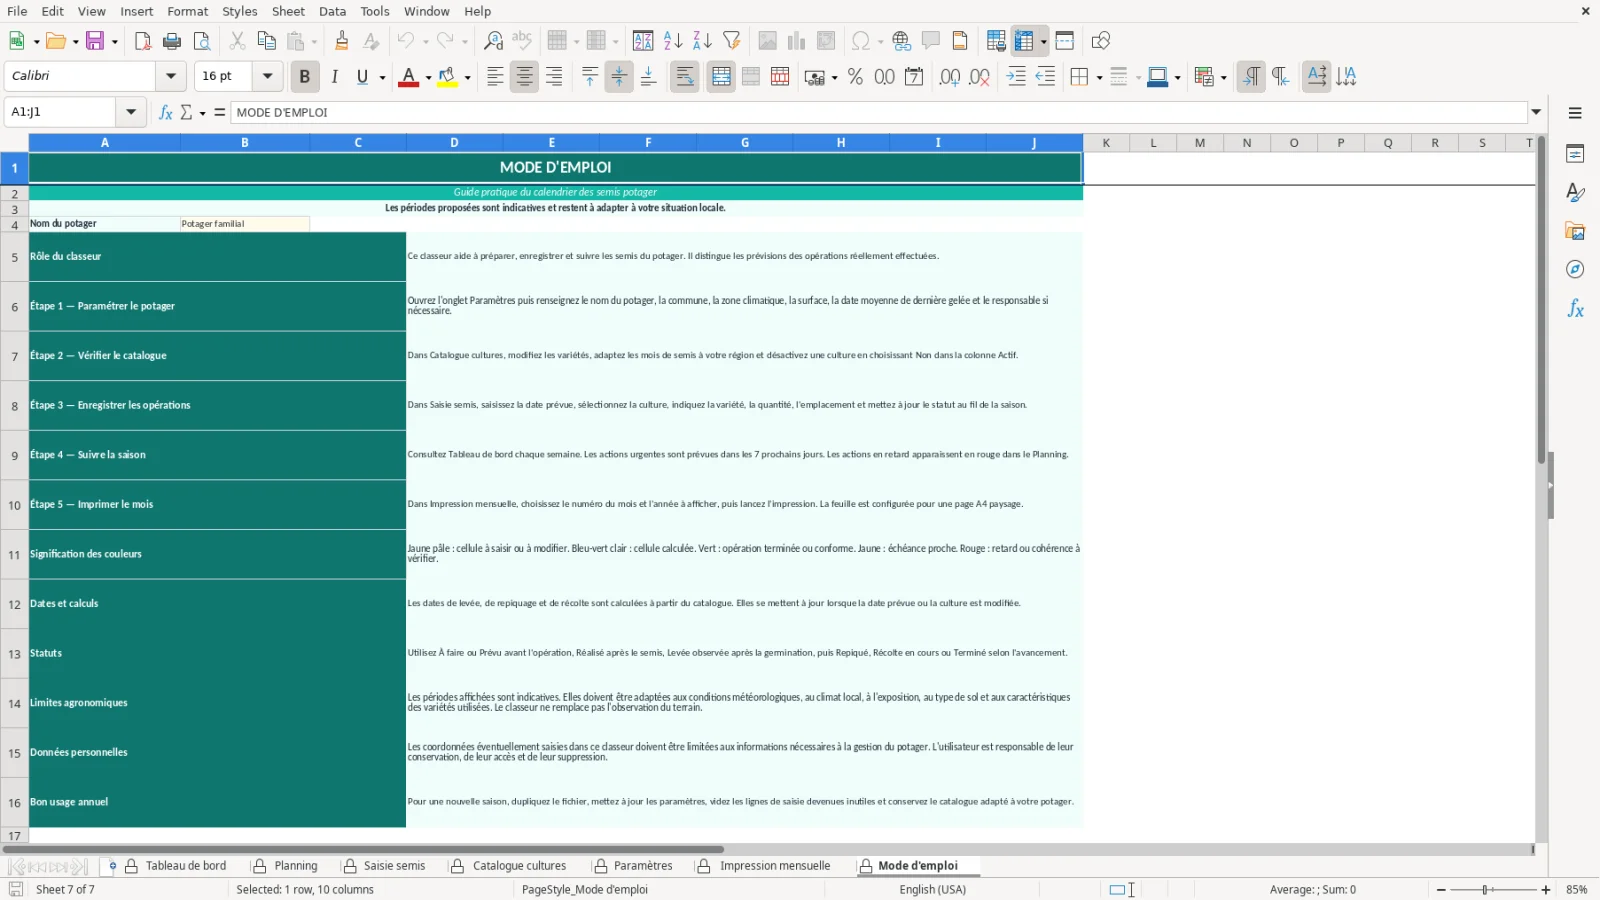The height and width of the screenshot is (900, 1600).
Task: Click the Insert Image icon
Action: click(767, 41)
